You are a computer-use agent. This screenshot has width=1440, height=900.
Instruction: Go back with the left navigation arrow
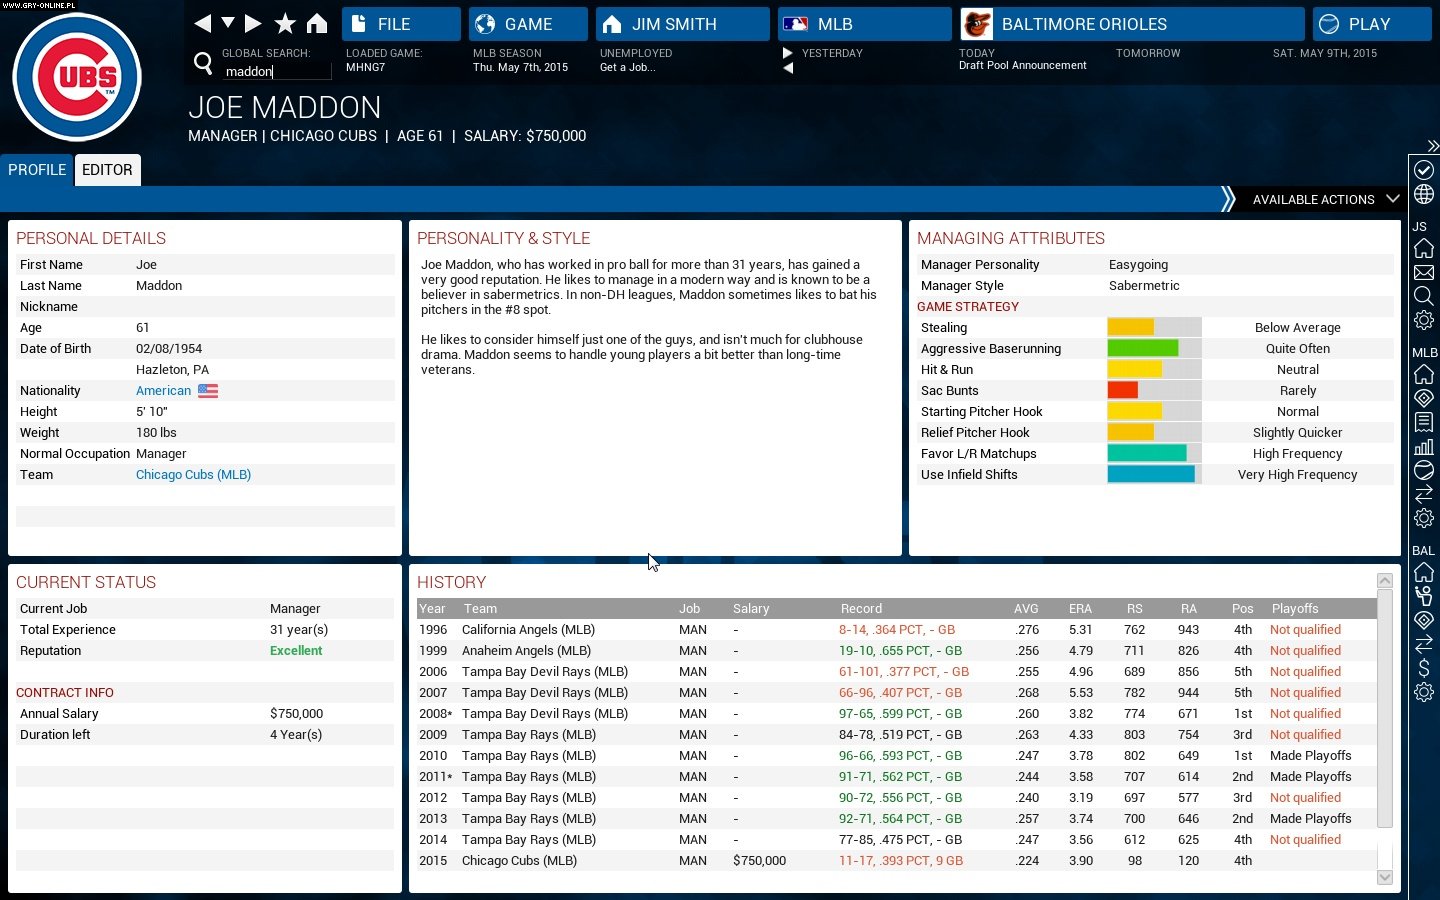203,23
